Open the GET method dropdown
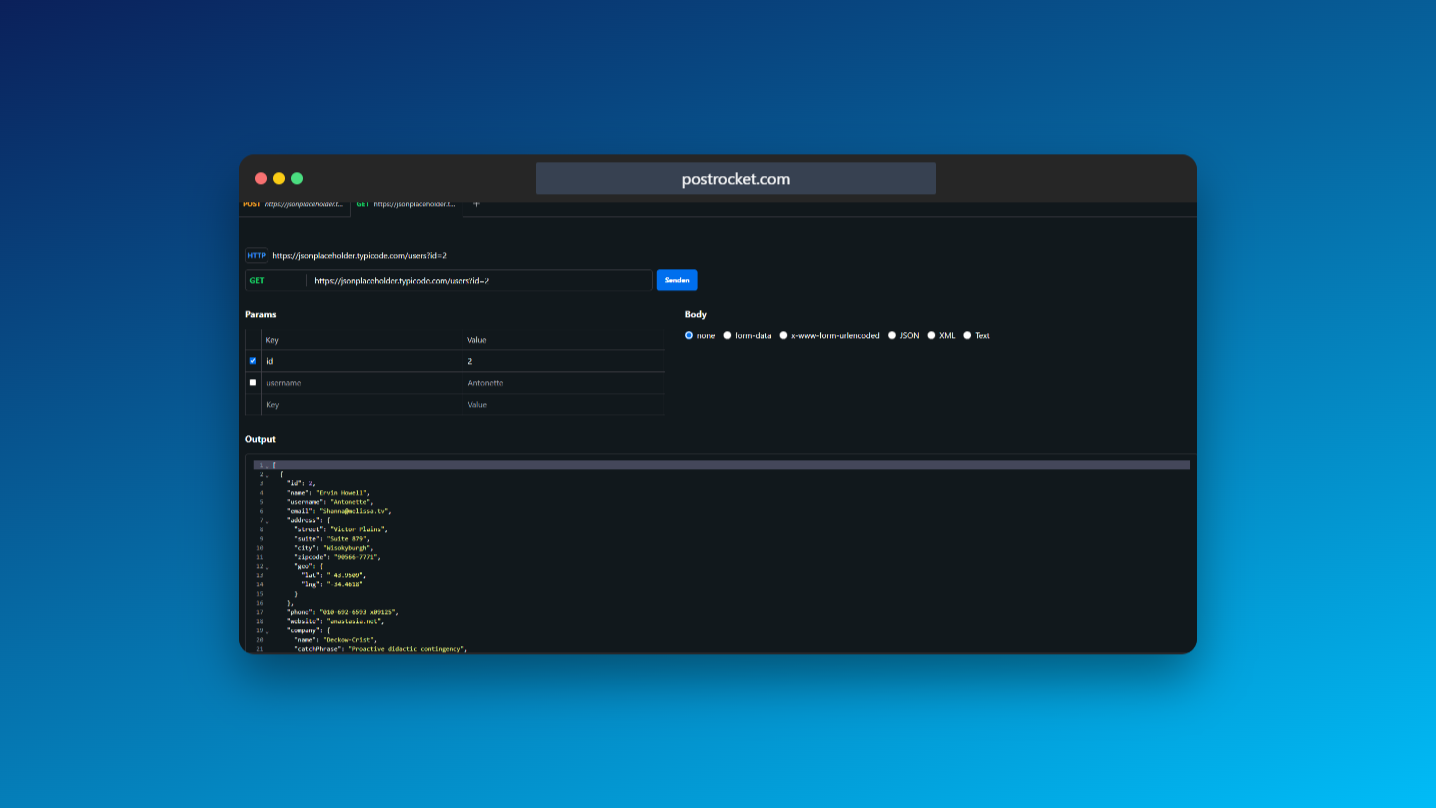Image resolution: width=1436 pixels, height=808 pixels. pyautogui.click(x=276, y=281)
